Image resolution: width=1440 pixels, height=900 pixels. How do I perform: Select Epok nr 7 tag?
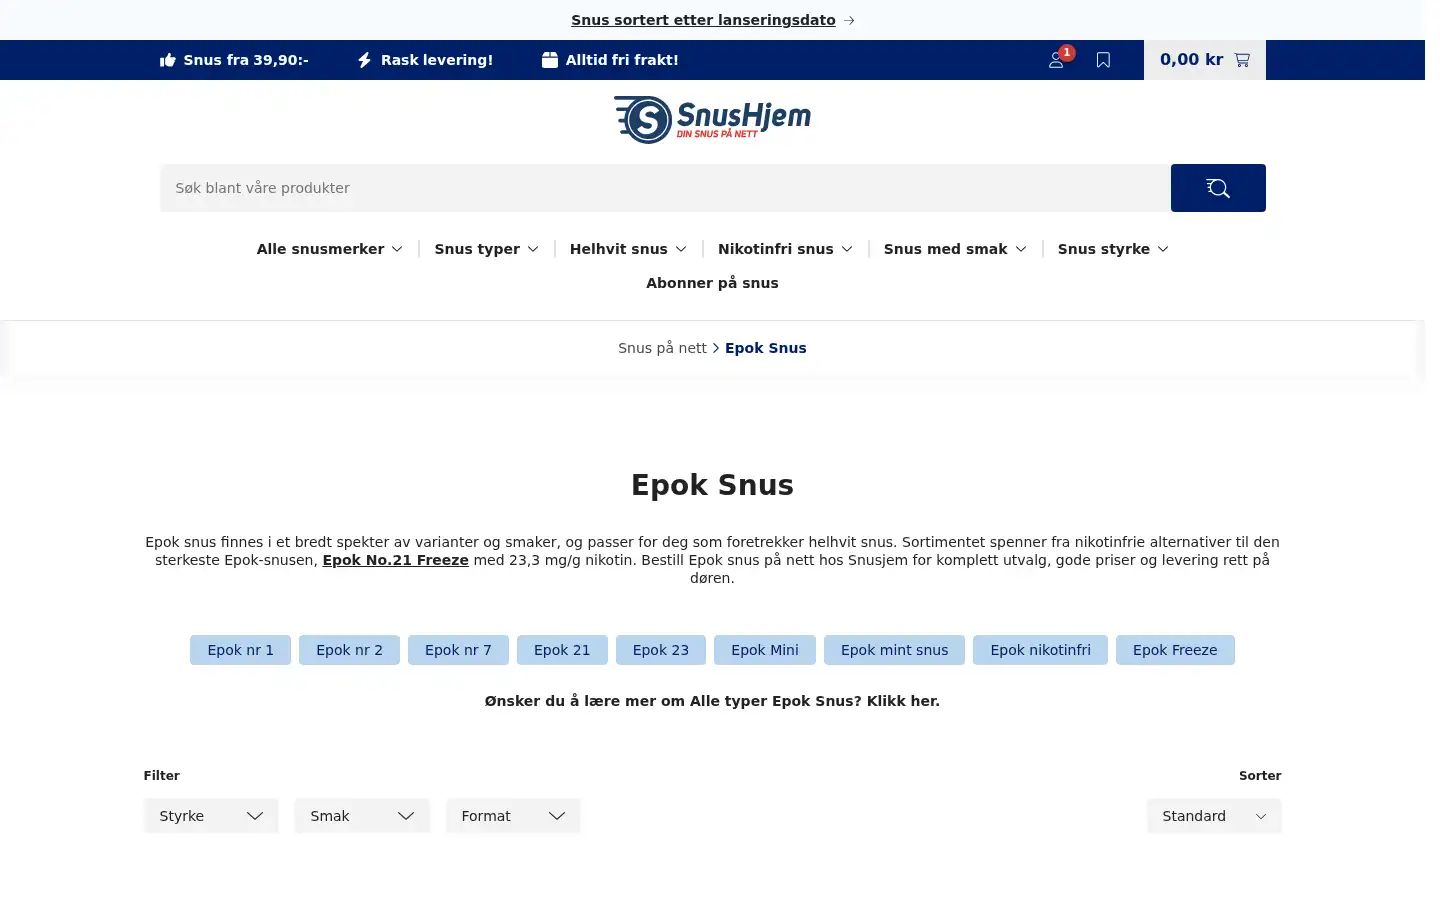tap(458, 650)
